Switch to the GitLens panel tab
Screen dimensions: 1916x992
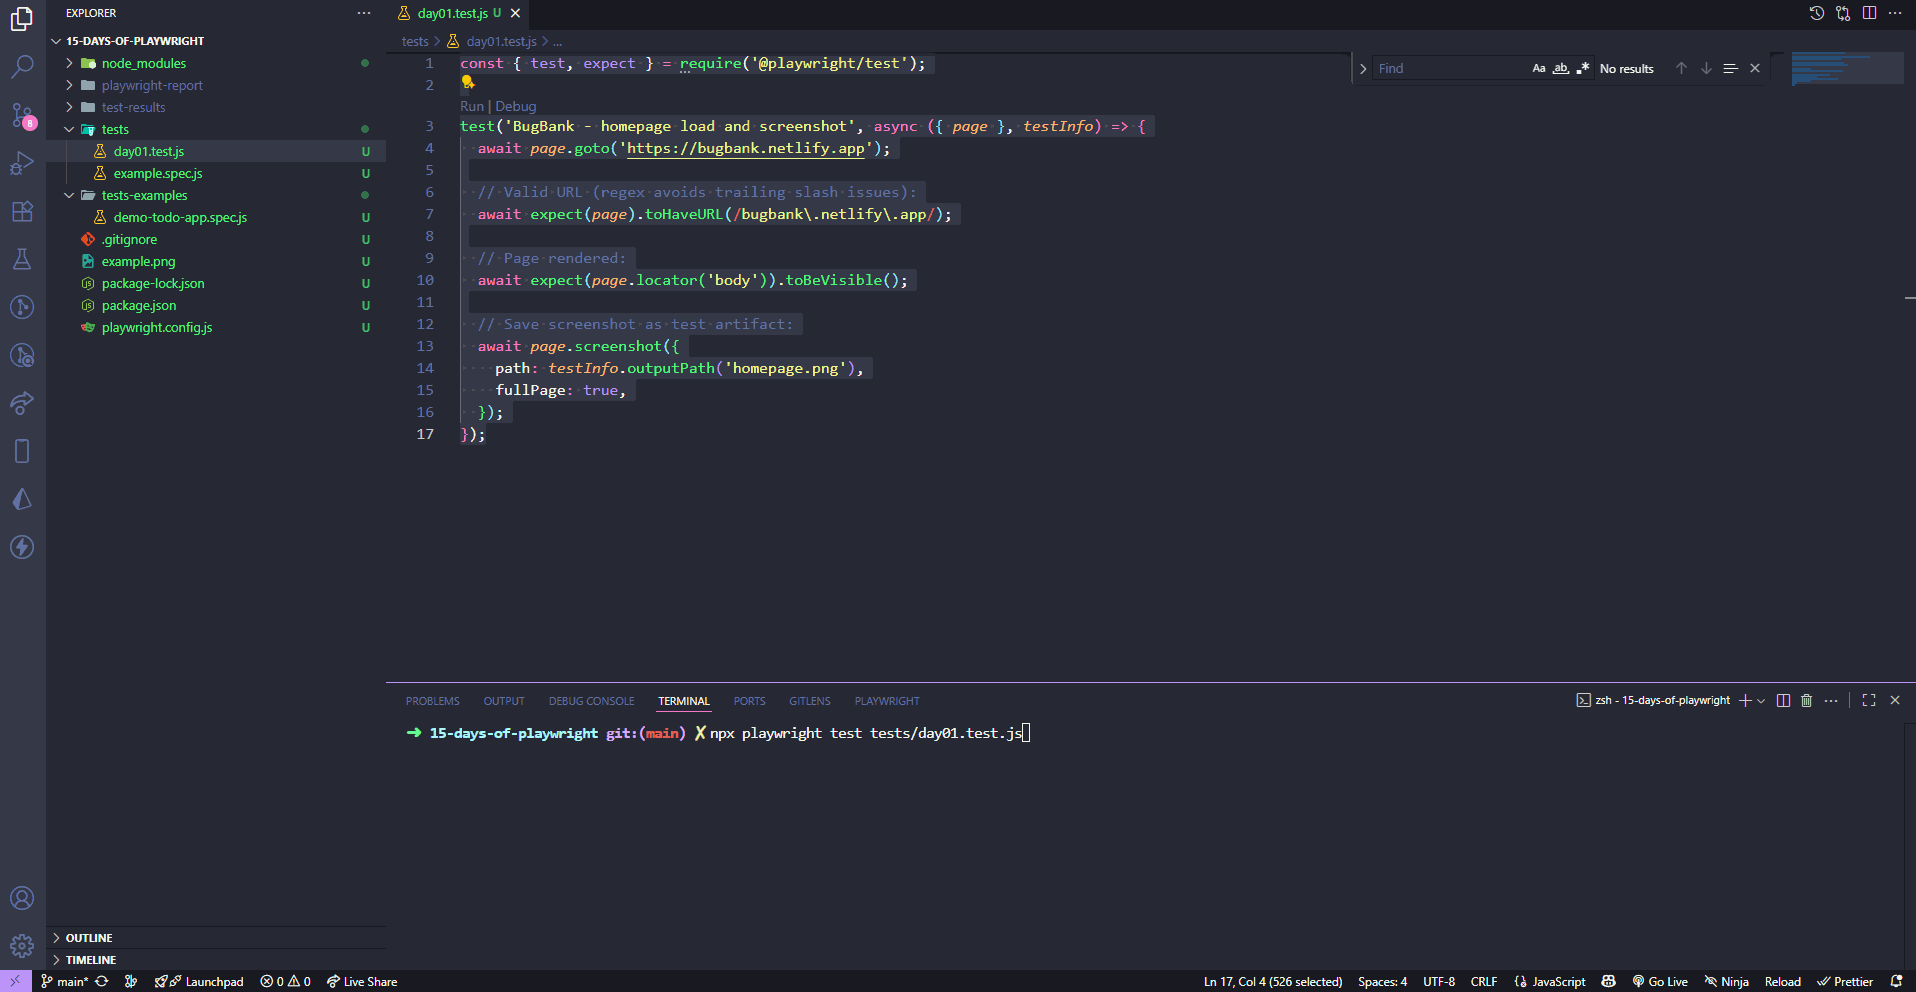pyautogui.click(x=809, y=701)
